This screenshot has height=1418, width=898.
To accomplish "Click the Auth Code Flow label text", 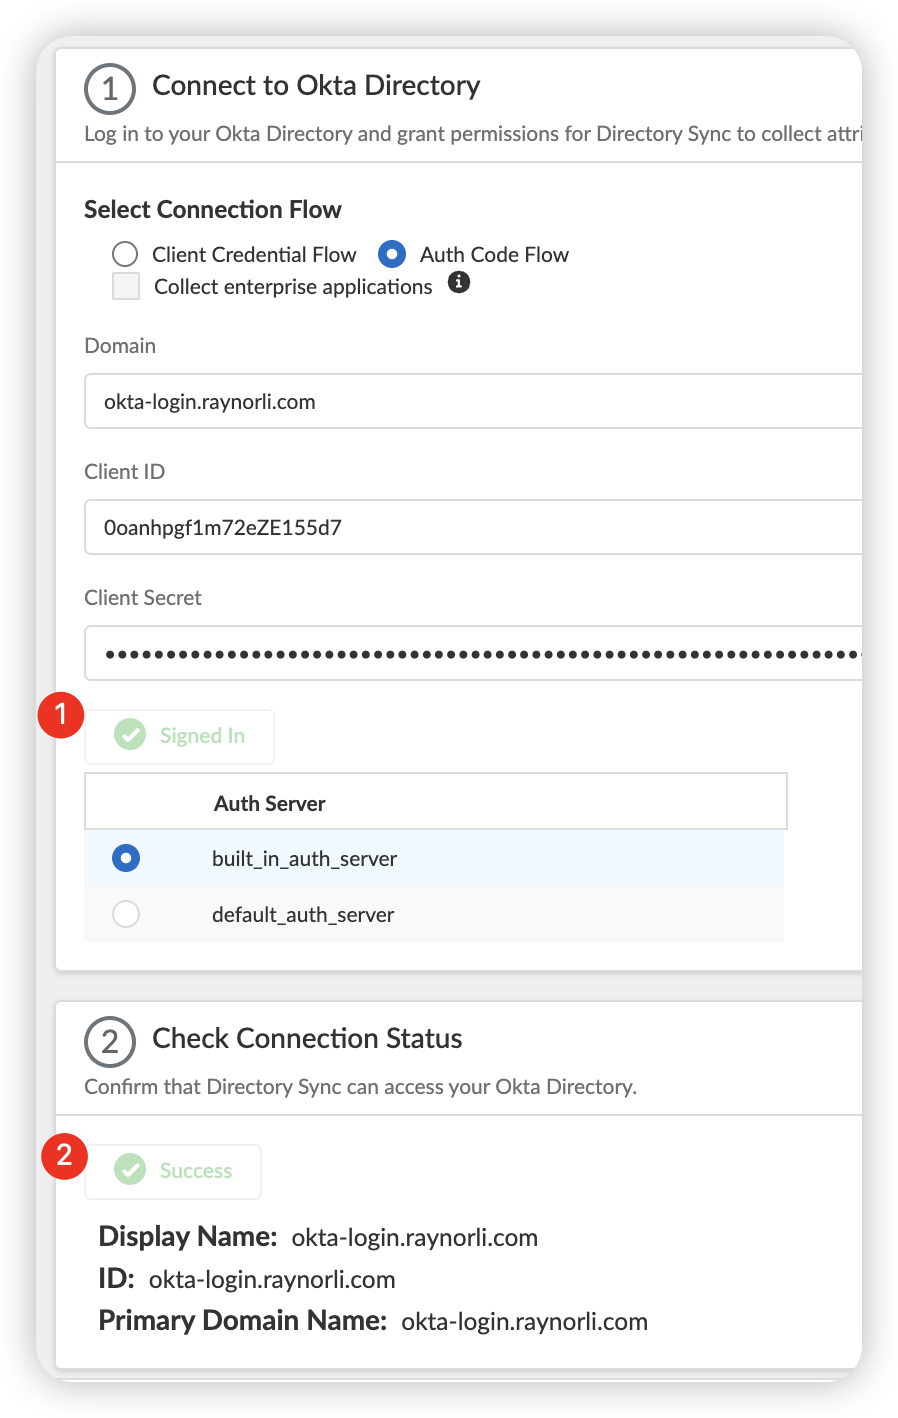I will 494,255.
